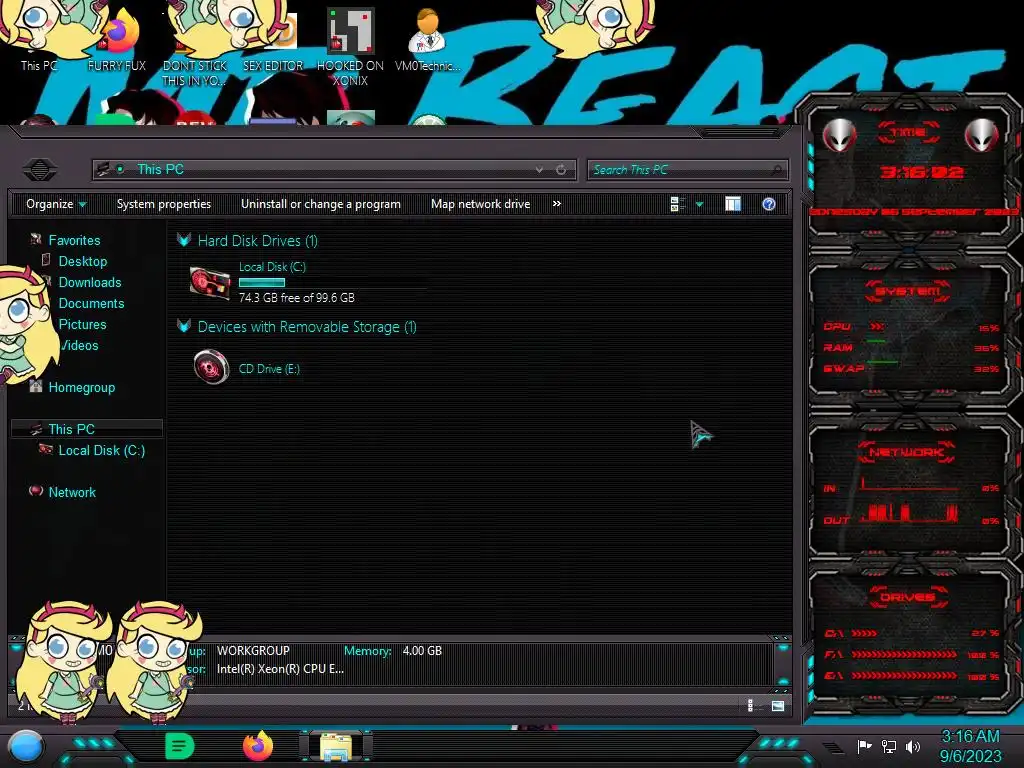
Task: Click the NETWORK widget header
Action: [907, 452]
